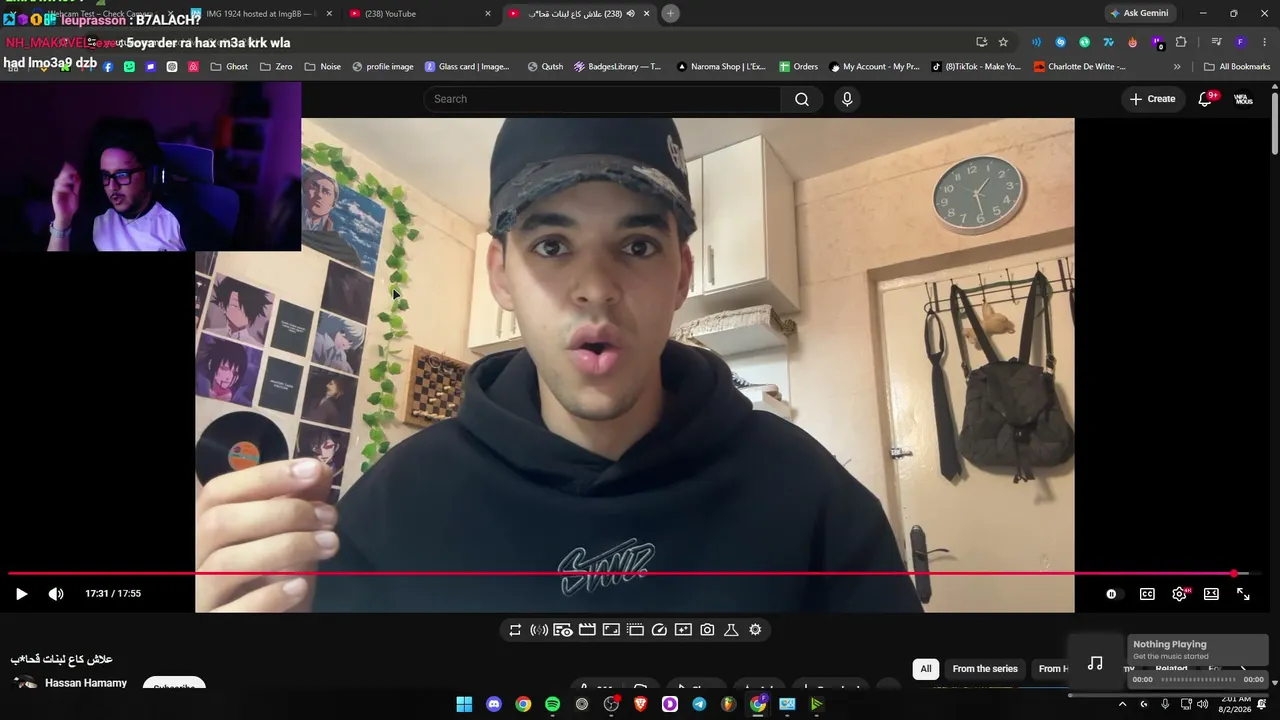Click the dotted pop-up player icon
The height and width of the screenshot is (720, 1280).
point(635,630)
